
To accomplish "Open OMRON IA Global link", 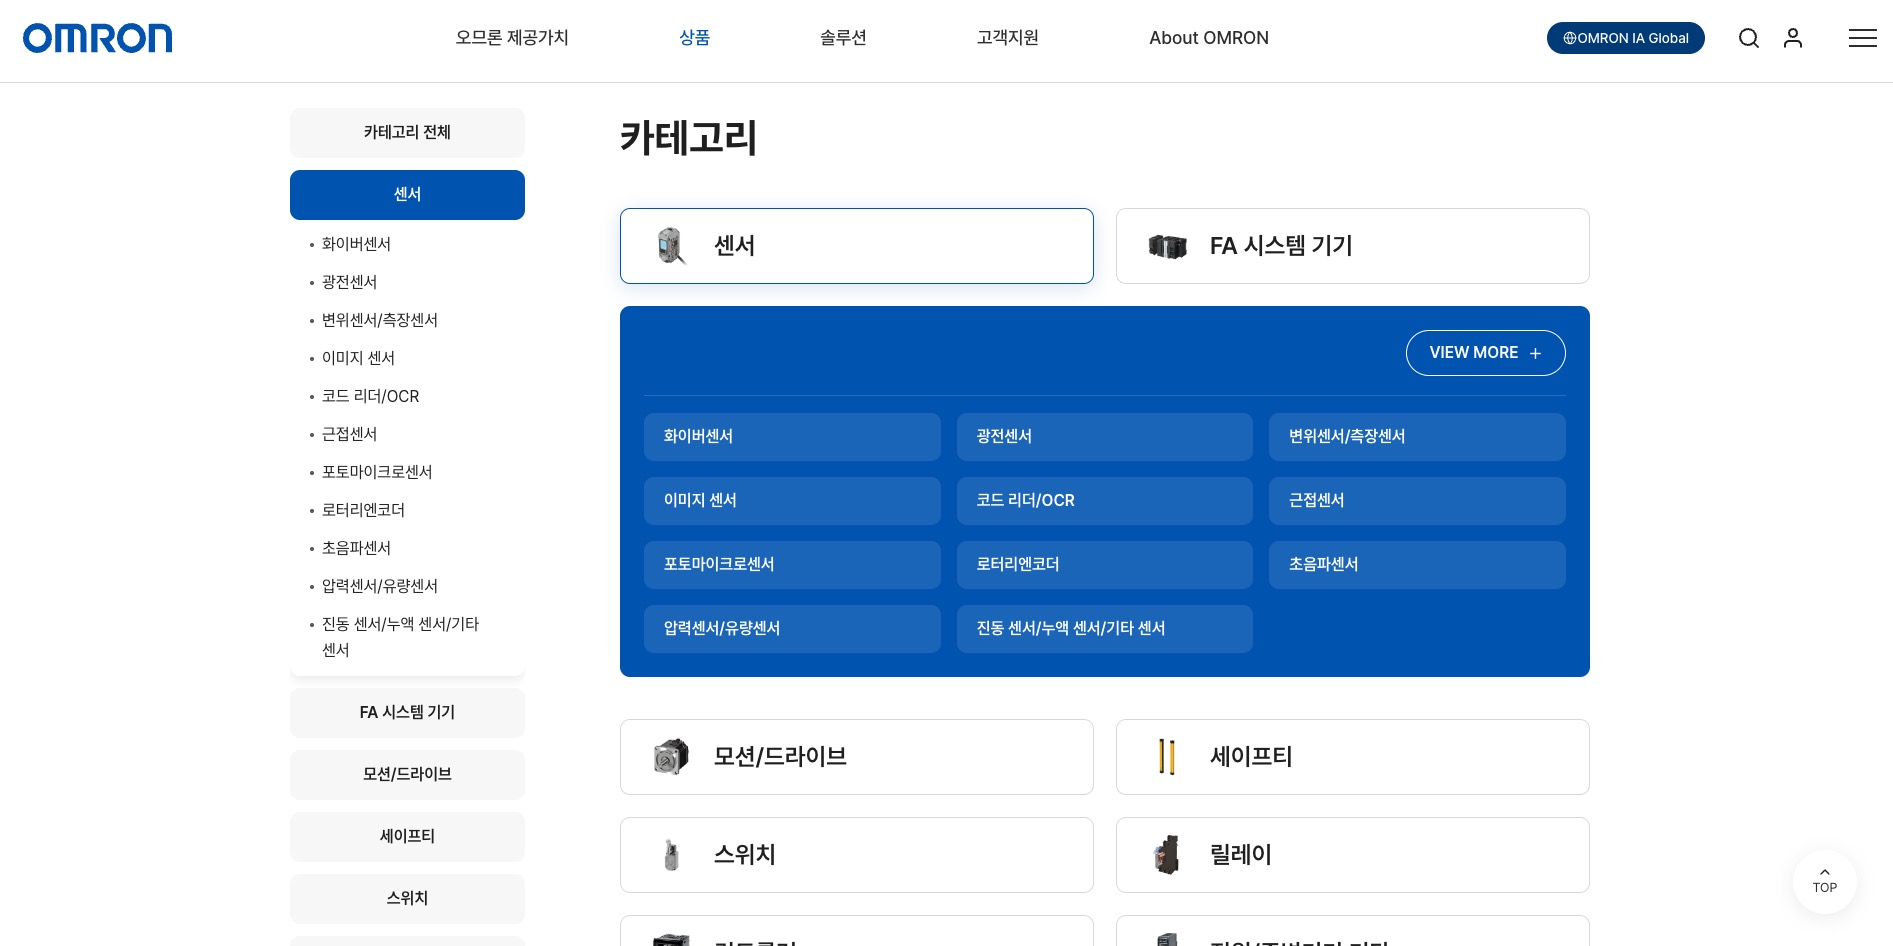I will pyautogui.click(x=1625, y=38).
